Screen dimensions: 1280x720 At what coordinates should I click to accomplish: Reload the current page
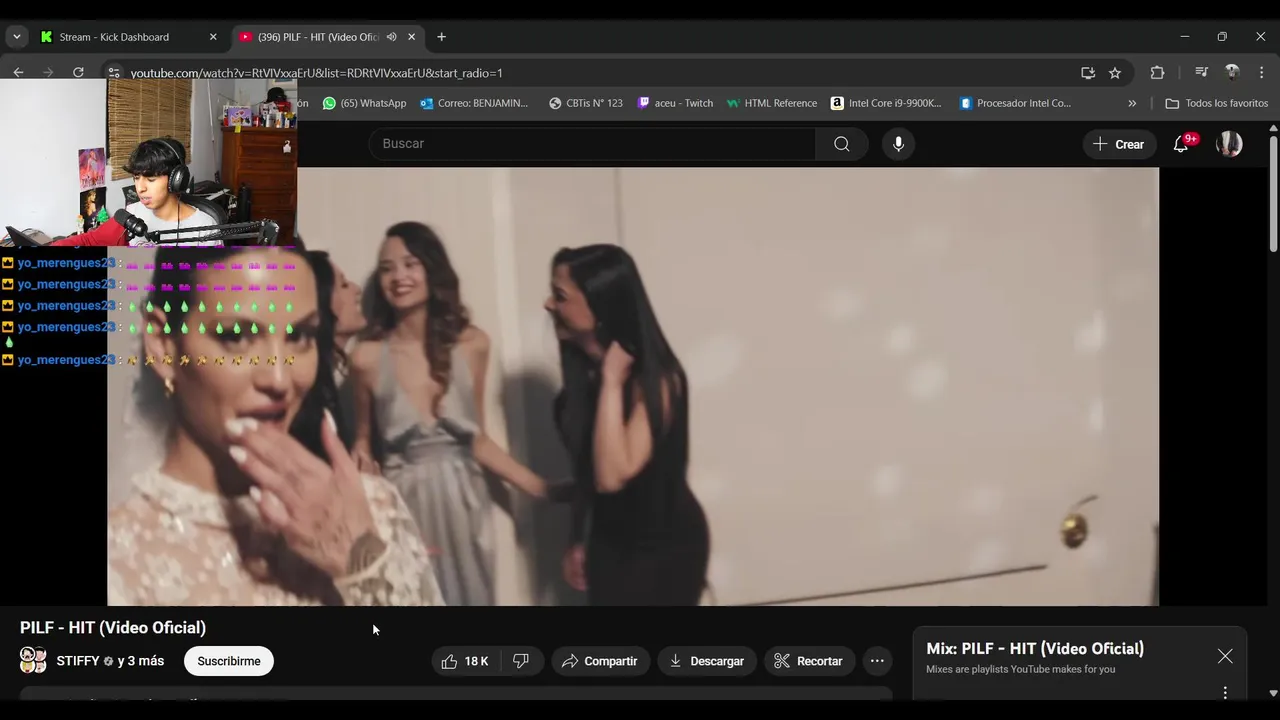tap(78, 72)
